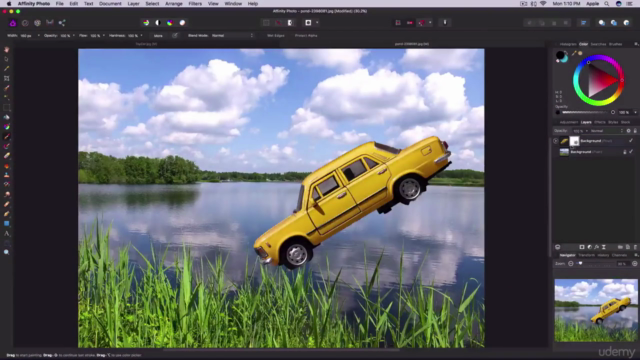
Task: Switch to the Histogram tab
Action: [568, 44]
